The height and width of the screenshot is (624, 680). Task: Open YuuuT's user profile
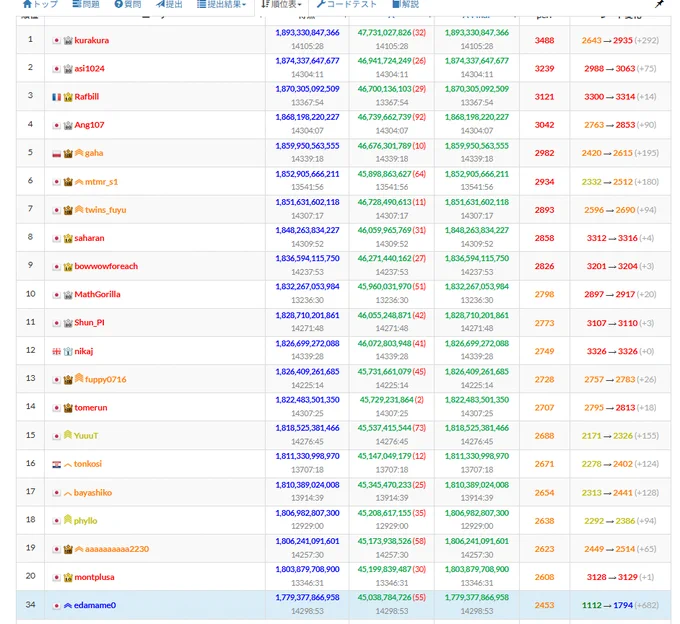click(x=86, y=436)
